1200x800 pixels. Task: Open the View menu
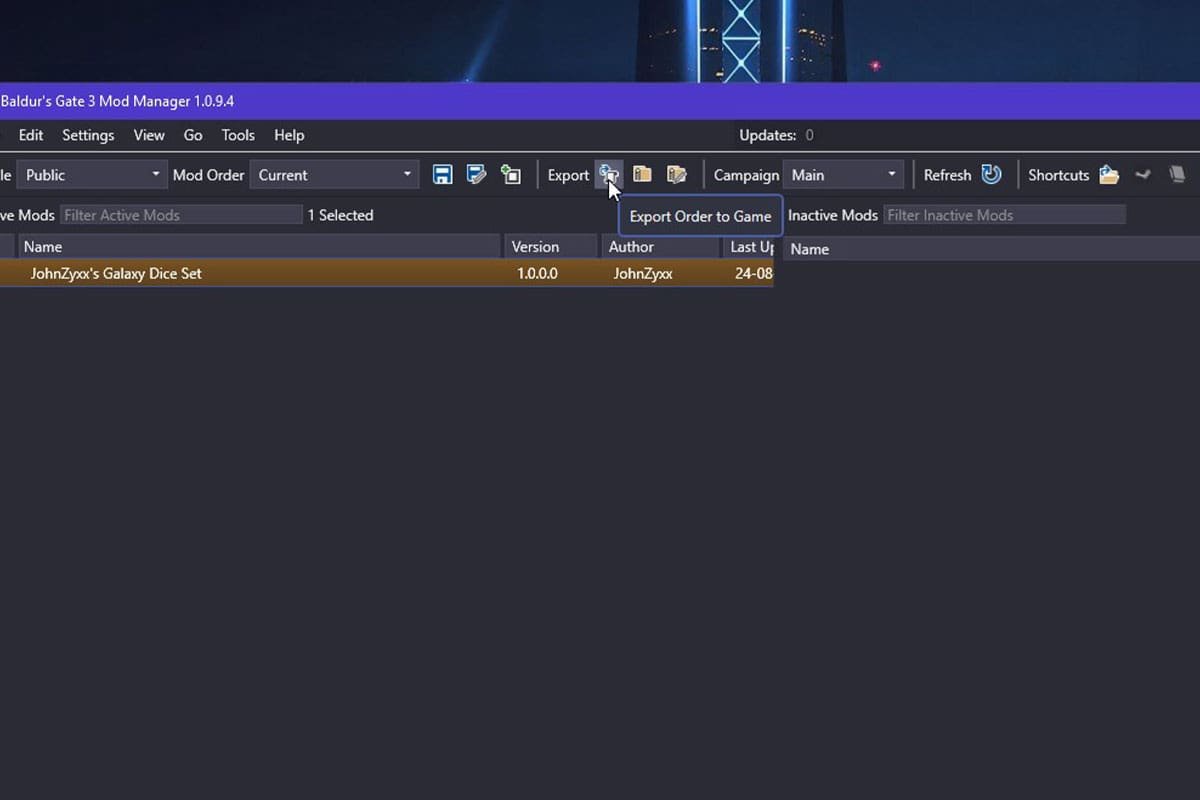click(149, 135)
